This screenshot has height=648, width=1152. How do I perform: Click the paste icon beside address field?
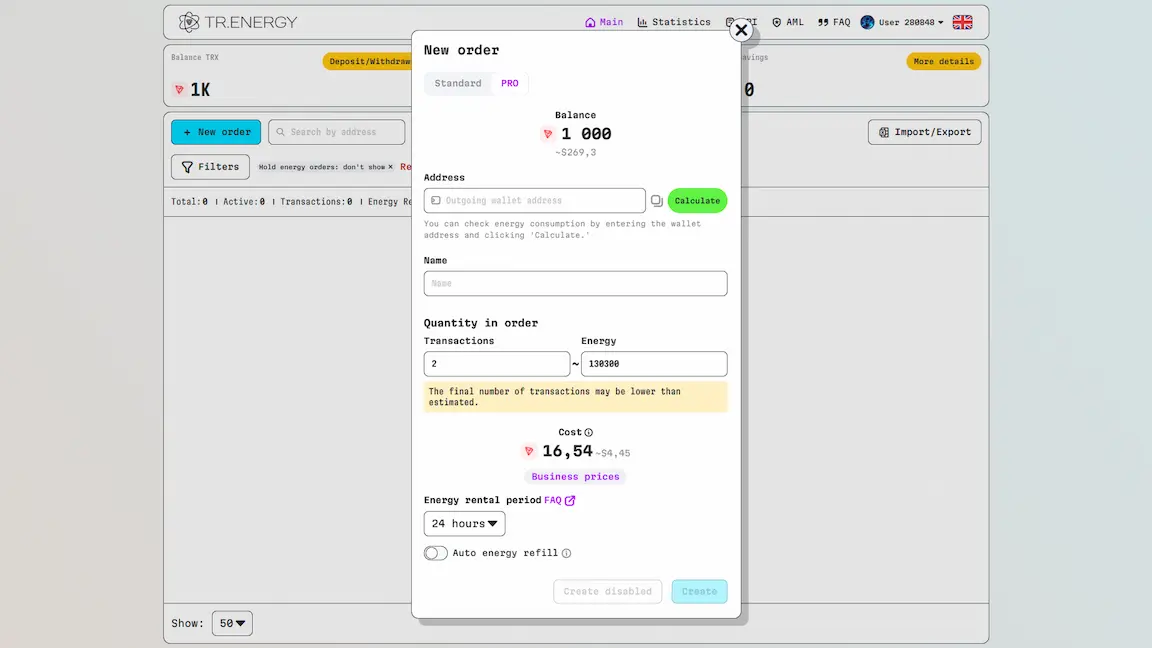657,201
